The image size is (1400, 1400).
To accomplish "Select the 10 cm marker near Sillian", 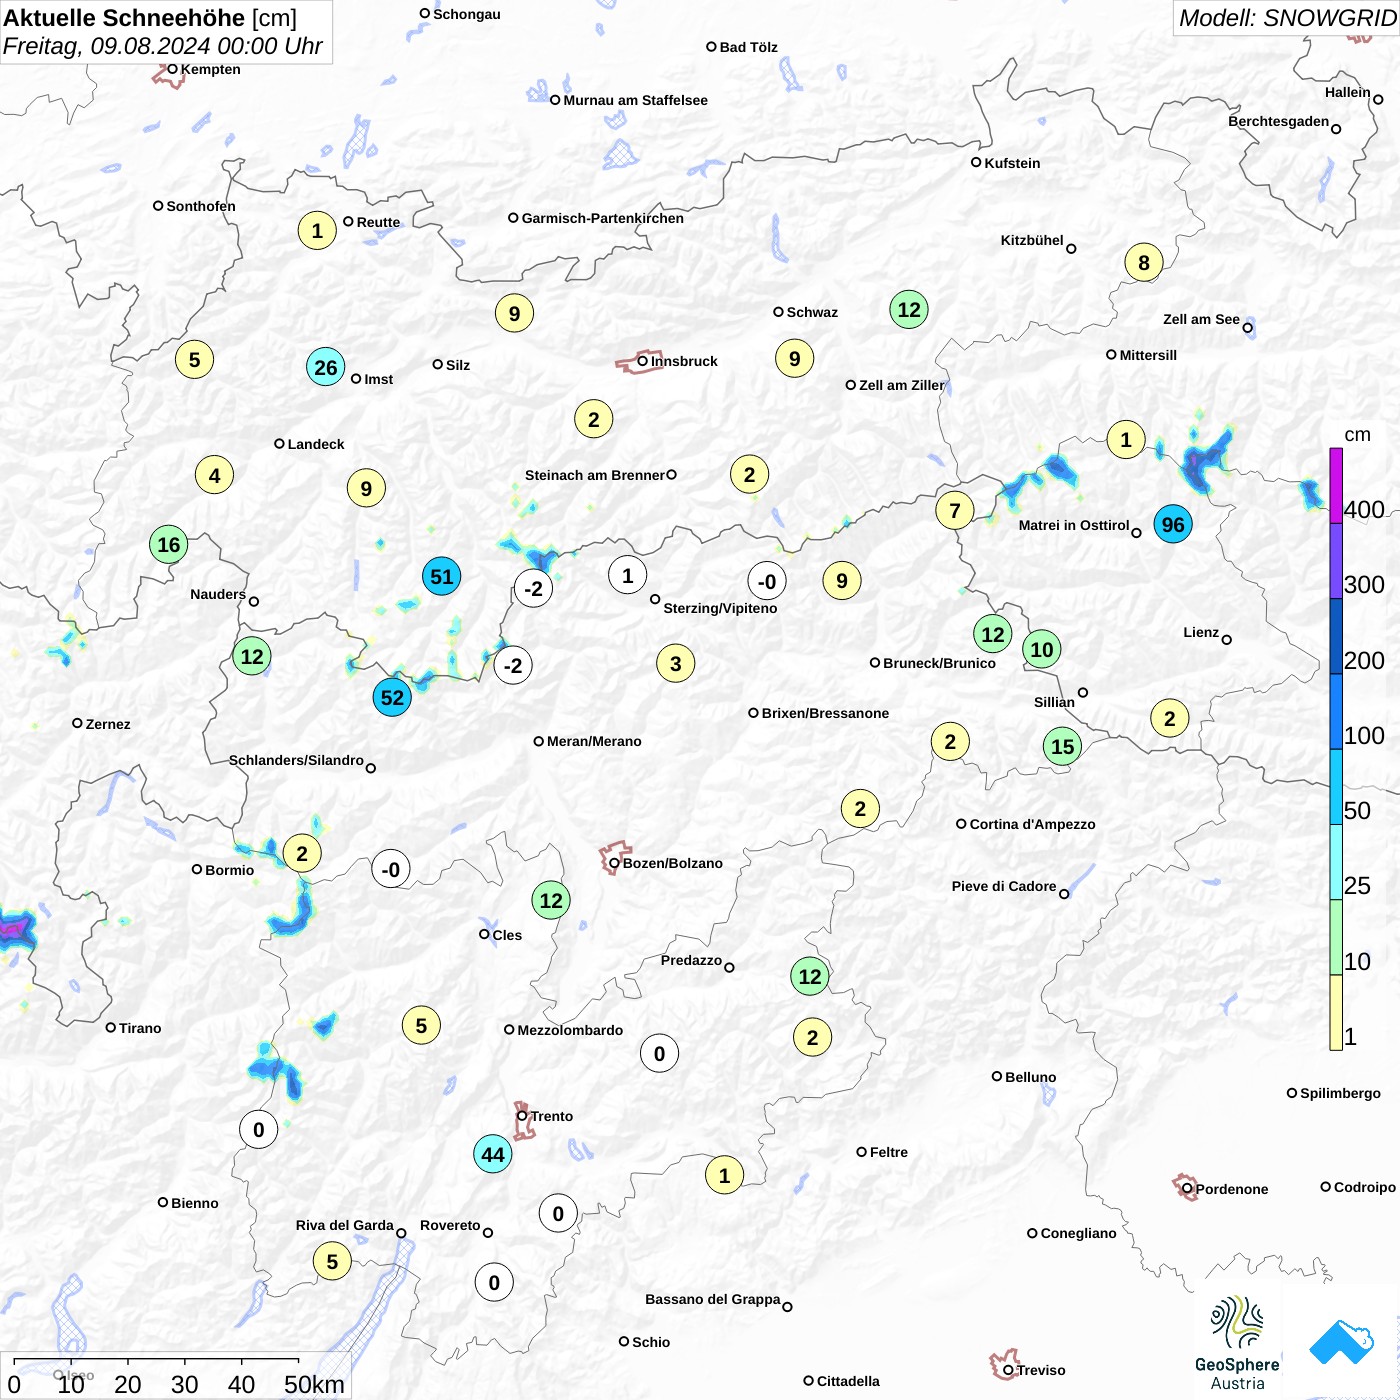I will pos(1042,649).
